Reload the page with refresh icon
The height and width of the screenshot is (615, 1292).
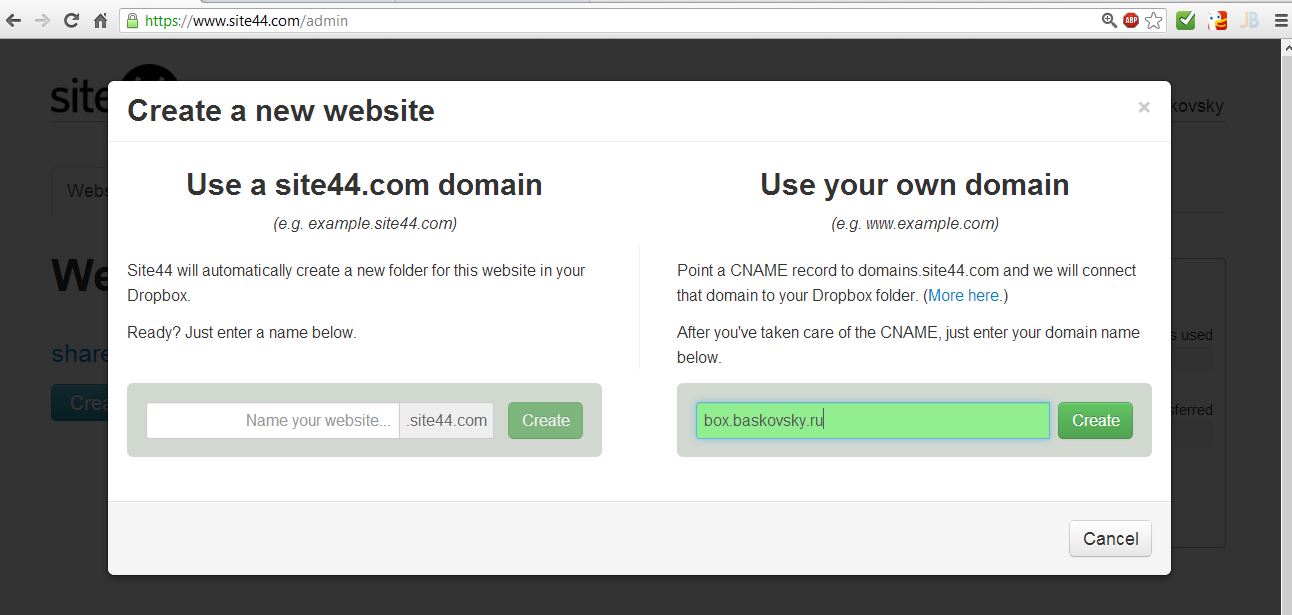coord(71,20)
